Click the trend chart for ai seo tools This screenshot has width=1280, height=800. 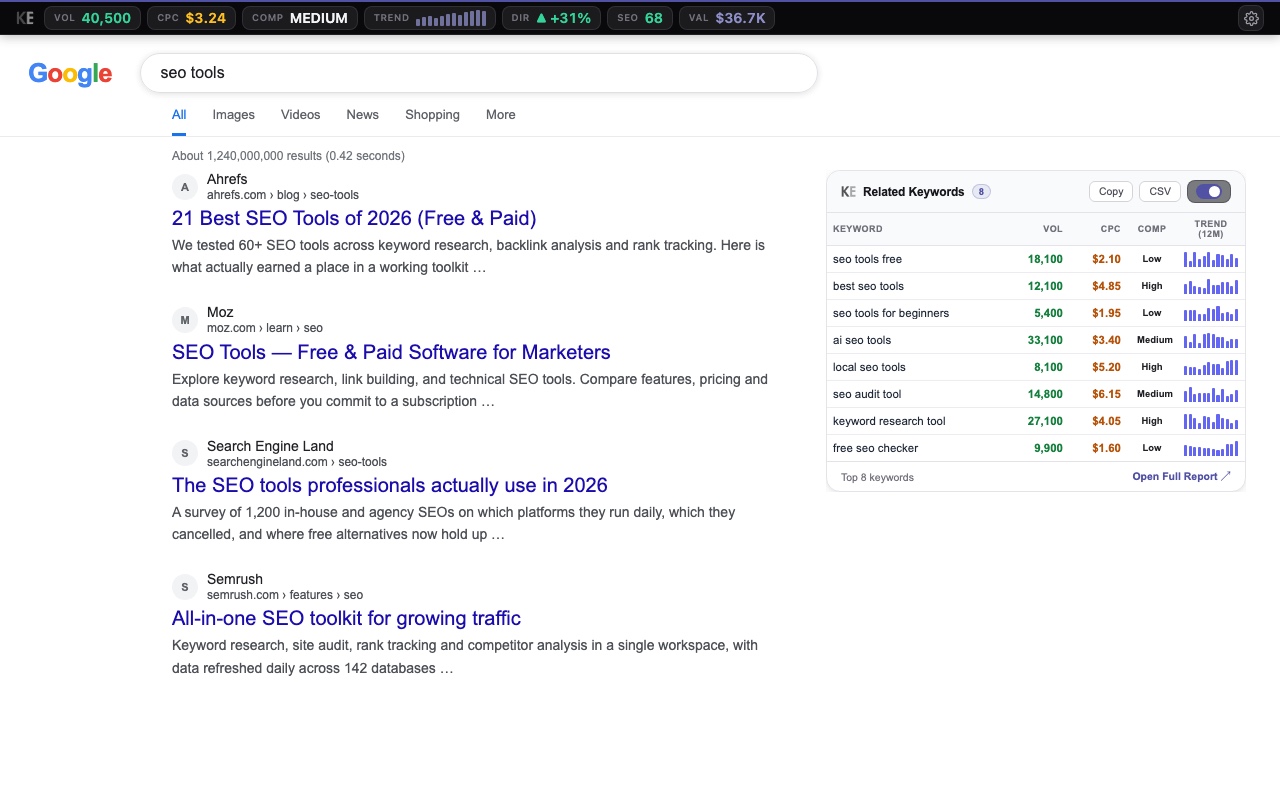1211,340
